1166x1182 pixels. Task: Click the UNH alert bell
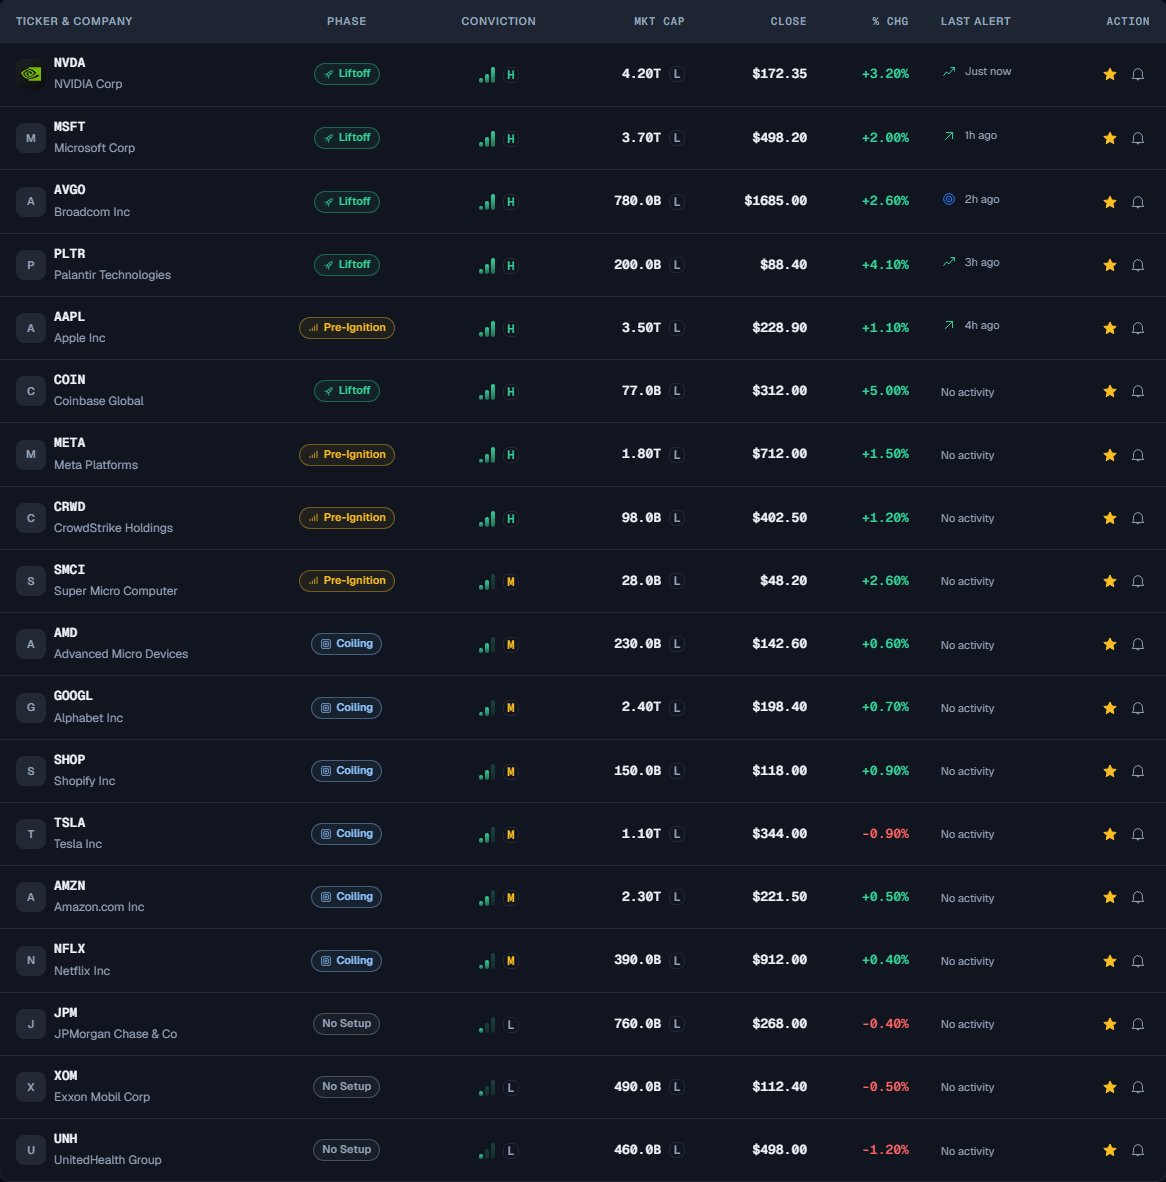pos(1138,1150)
